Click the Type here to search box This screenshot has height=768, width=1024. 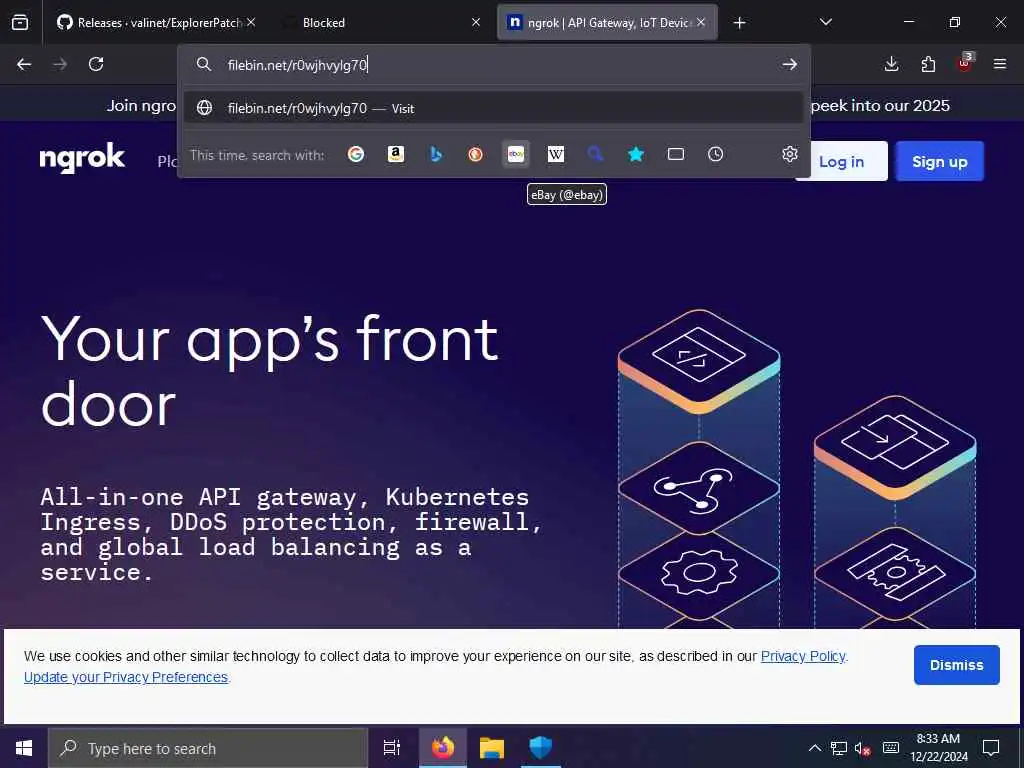tap(208, 748)
